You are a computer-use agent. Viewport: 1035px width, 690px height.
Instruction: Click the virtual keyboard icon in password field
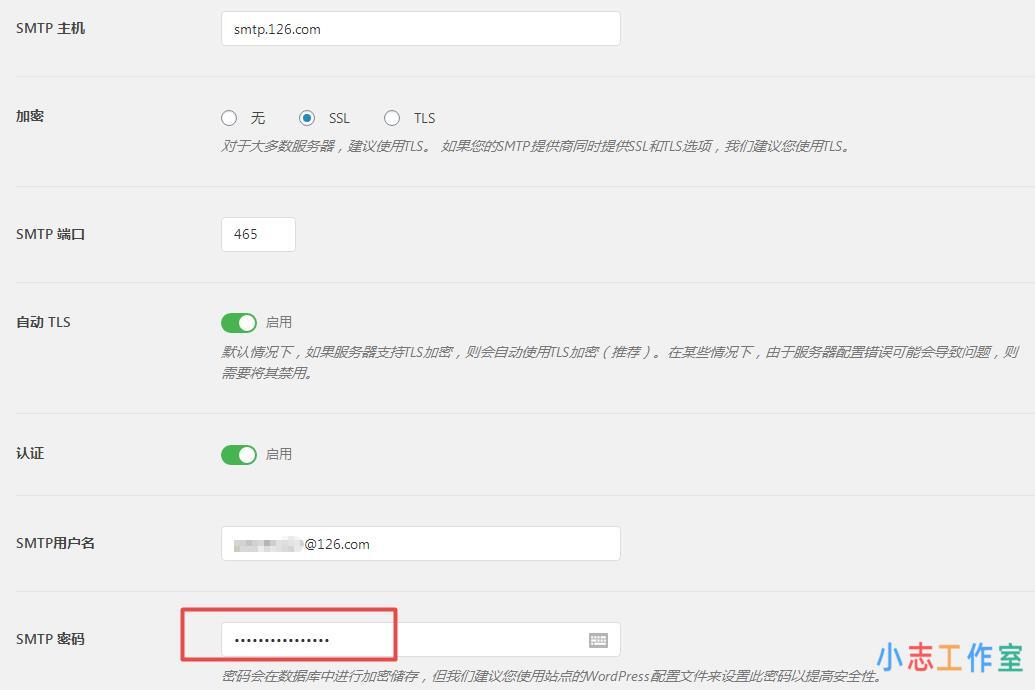pos(598,640)
